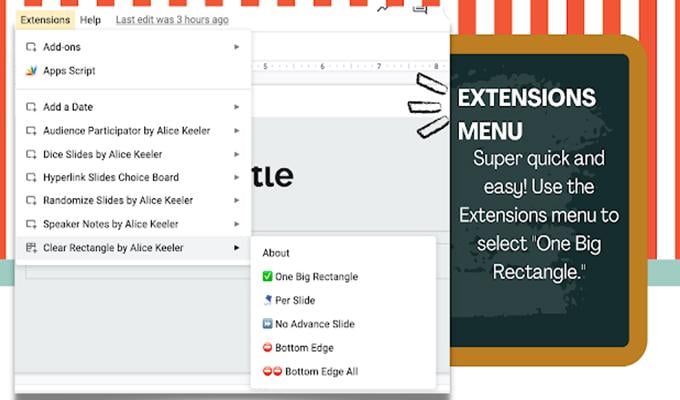680x400 pixels.
Task: Open the Extensions menu
Action: (x=45, y=20)
